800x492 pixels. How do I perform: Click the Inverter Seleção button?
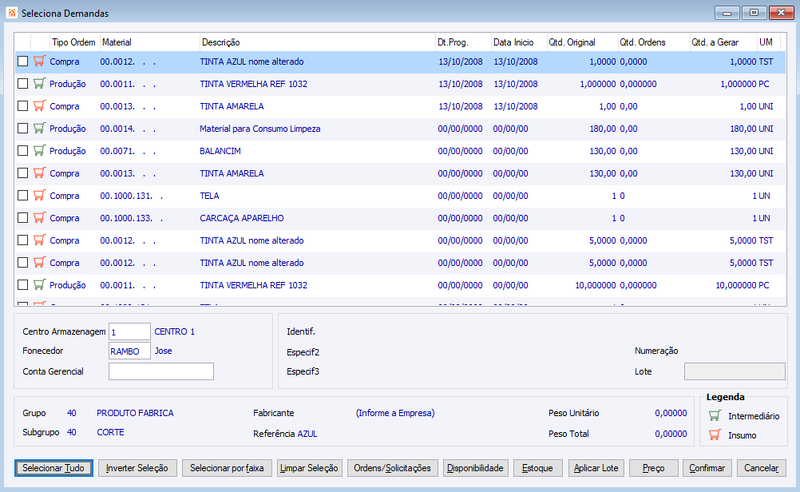coord(137,468)
